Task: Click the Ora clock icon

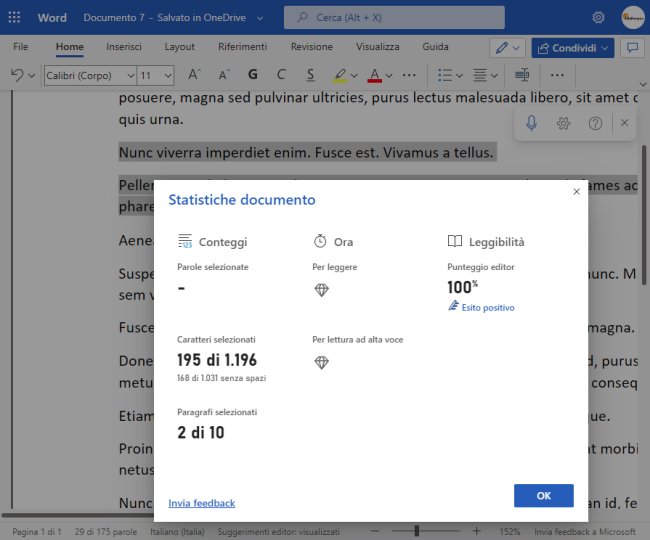Action: [320, 241]
